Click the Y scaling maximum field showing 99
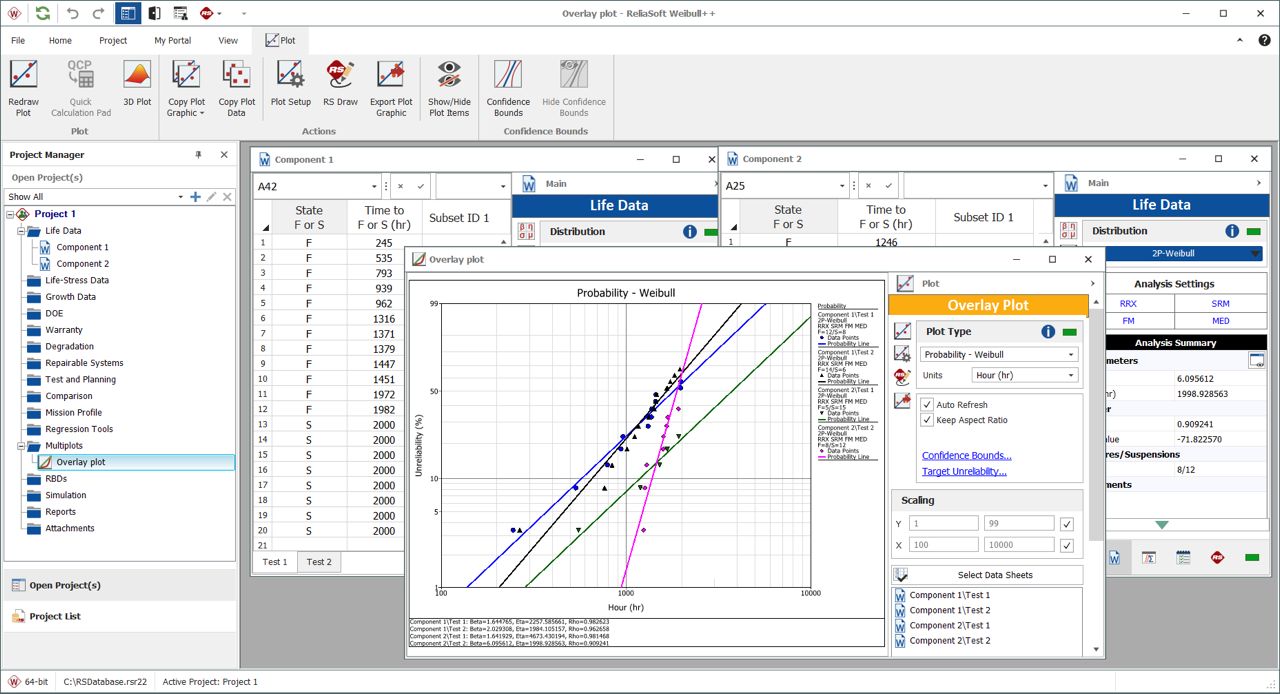This screenshot has width=1280, height=694. 1019,523
